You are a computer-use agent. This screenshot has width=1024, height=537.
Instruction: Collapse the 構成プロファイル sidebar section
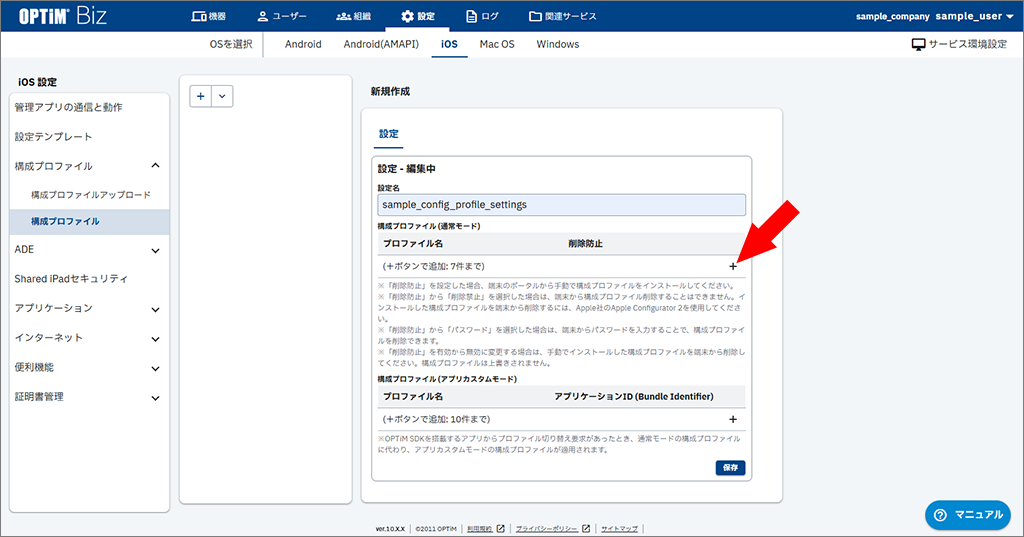[x=155, y=166]
